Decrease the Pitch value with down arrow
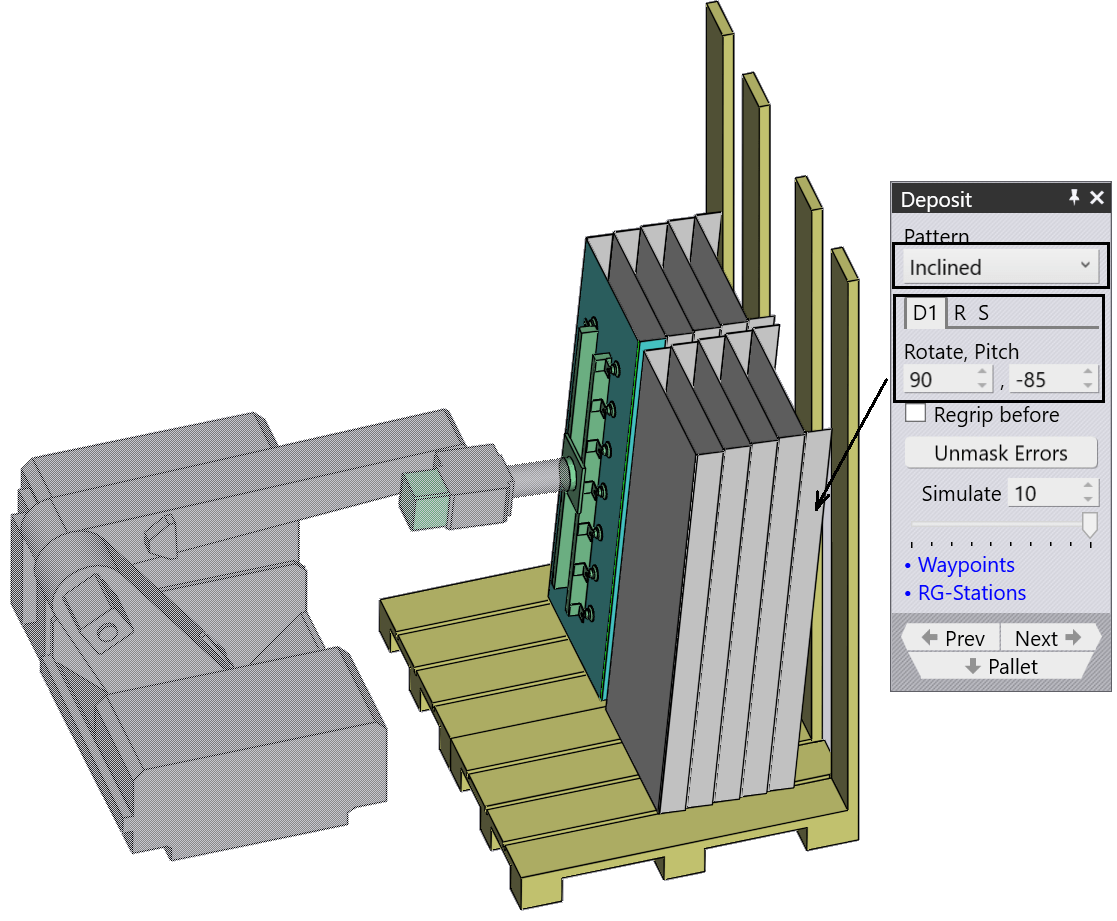Viewport: 1117px width, 921px height. (x=1088, y=385)
